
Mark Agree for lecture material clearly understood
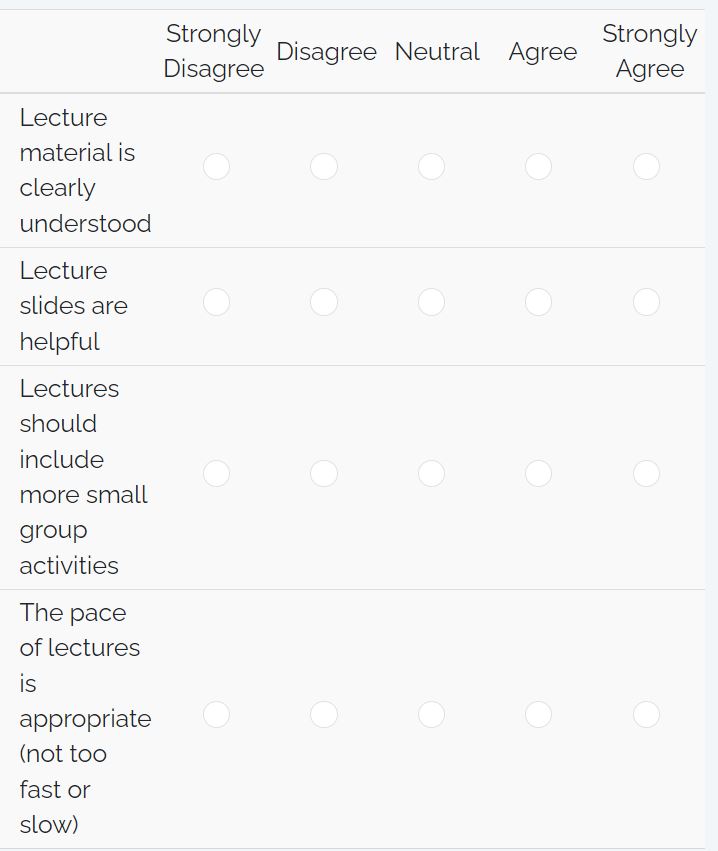click(538, 166)
